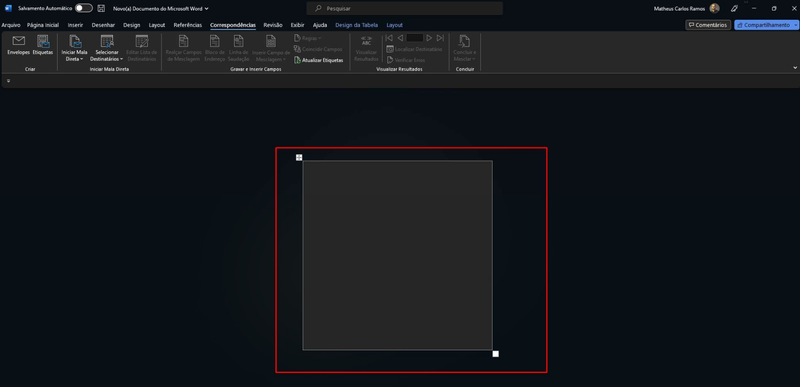Open the user profile picture
800x387 pixels.
pyautogui.click(x=714, y=8)
